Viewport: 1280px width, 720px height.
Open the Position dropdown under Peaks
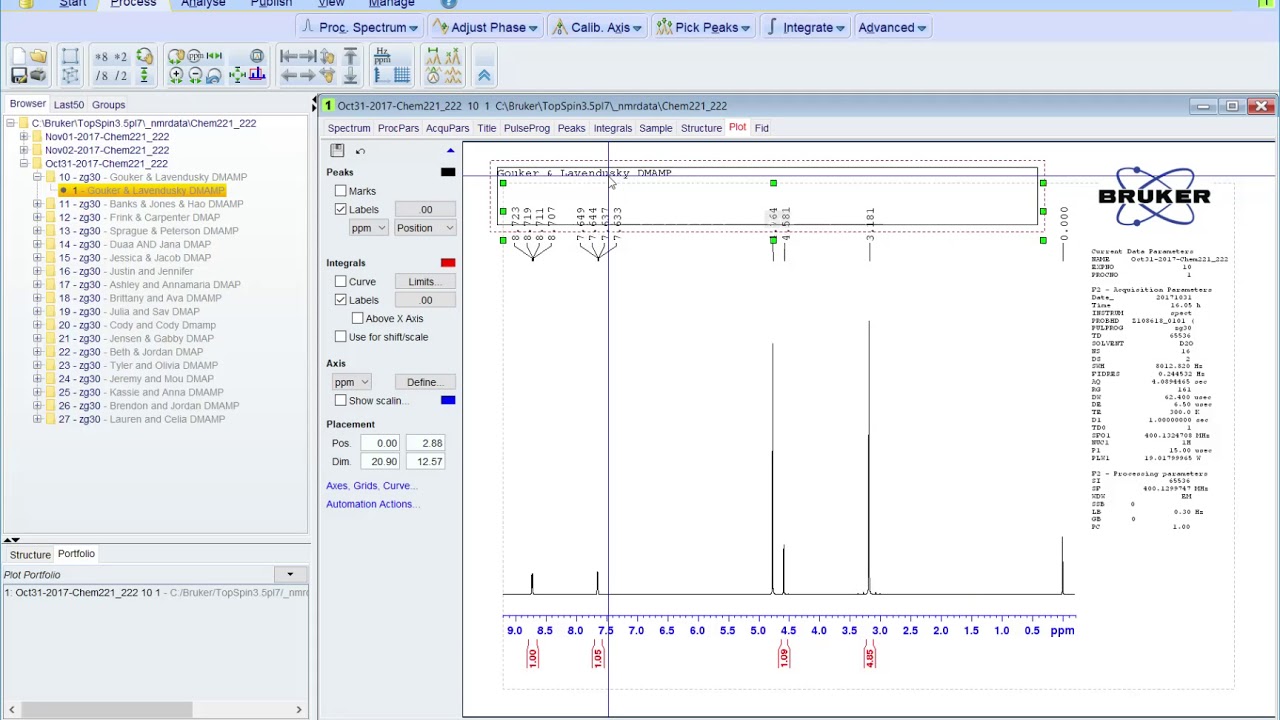click(425, 228)
